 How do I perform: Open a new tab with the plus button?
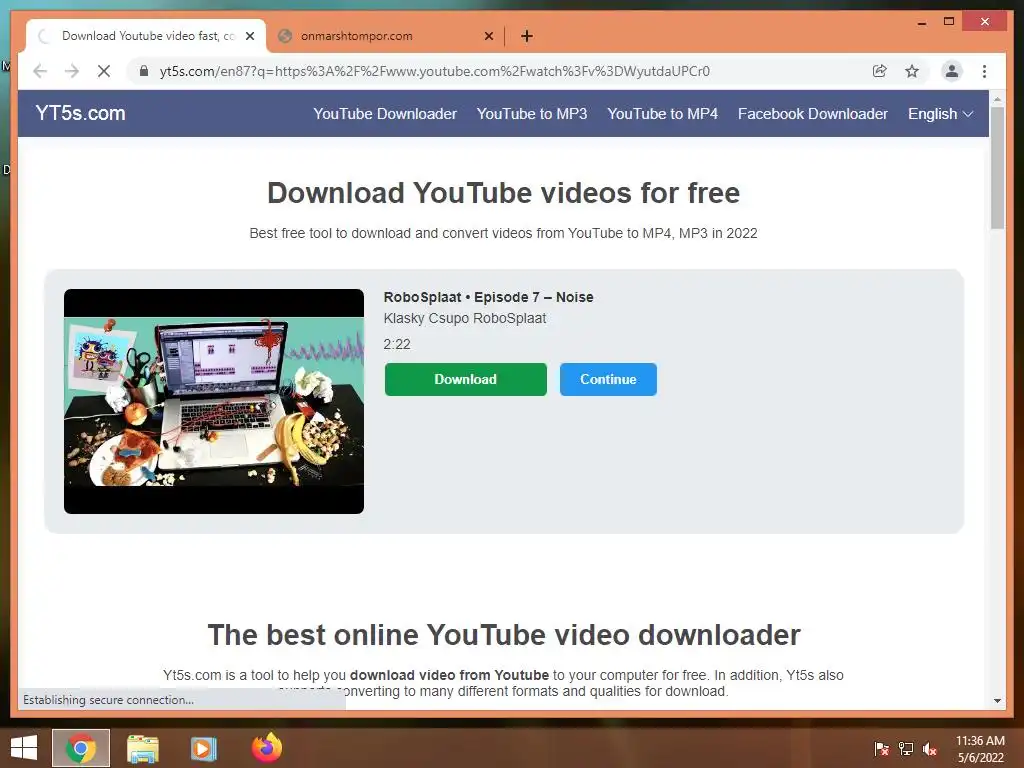tap(527, 36)
